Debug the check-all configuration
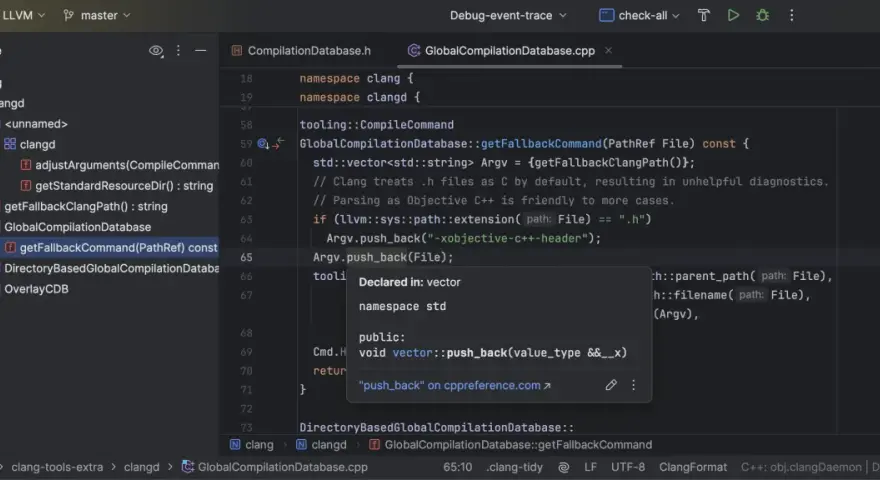The image size is (880, 480). (x=762, y=16)
